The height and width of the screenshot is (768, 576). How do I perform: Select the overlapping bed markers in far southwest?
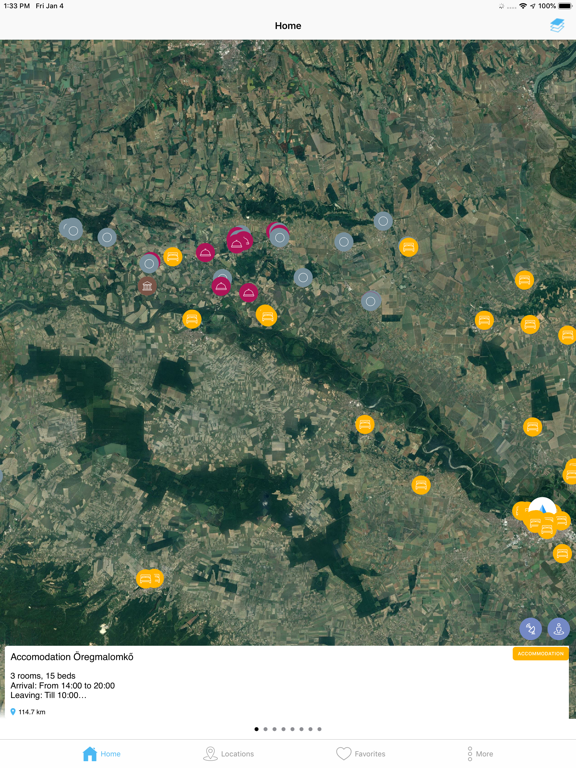[x=149, y=578]
